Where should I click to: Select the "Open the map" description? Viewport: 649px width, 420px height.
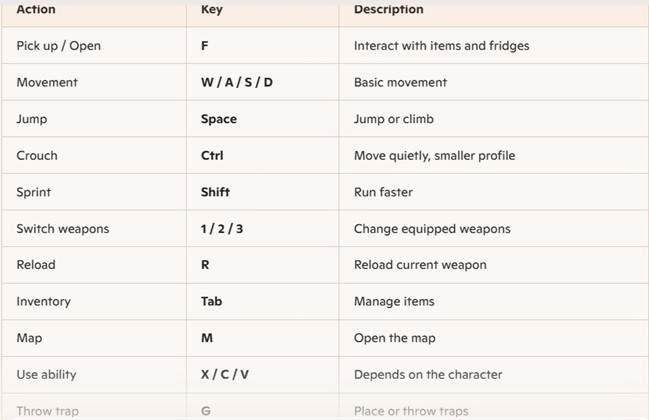click(392, 338)
